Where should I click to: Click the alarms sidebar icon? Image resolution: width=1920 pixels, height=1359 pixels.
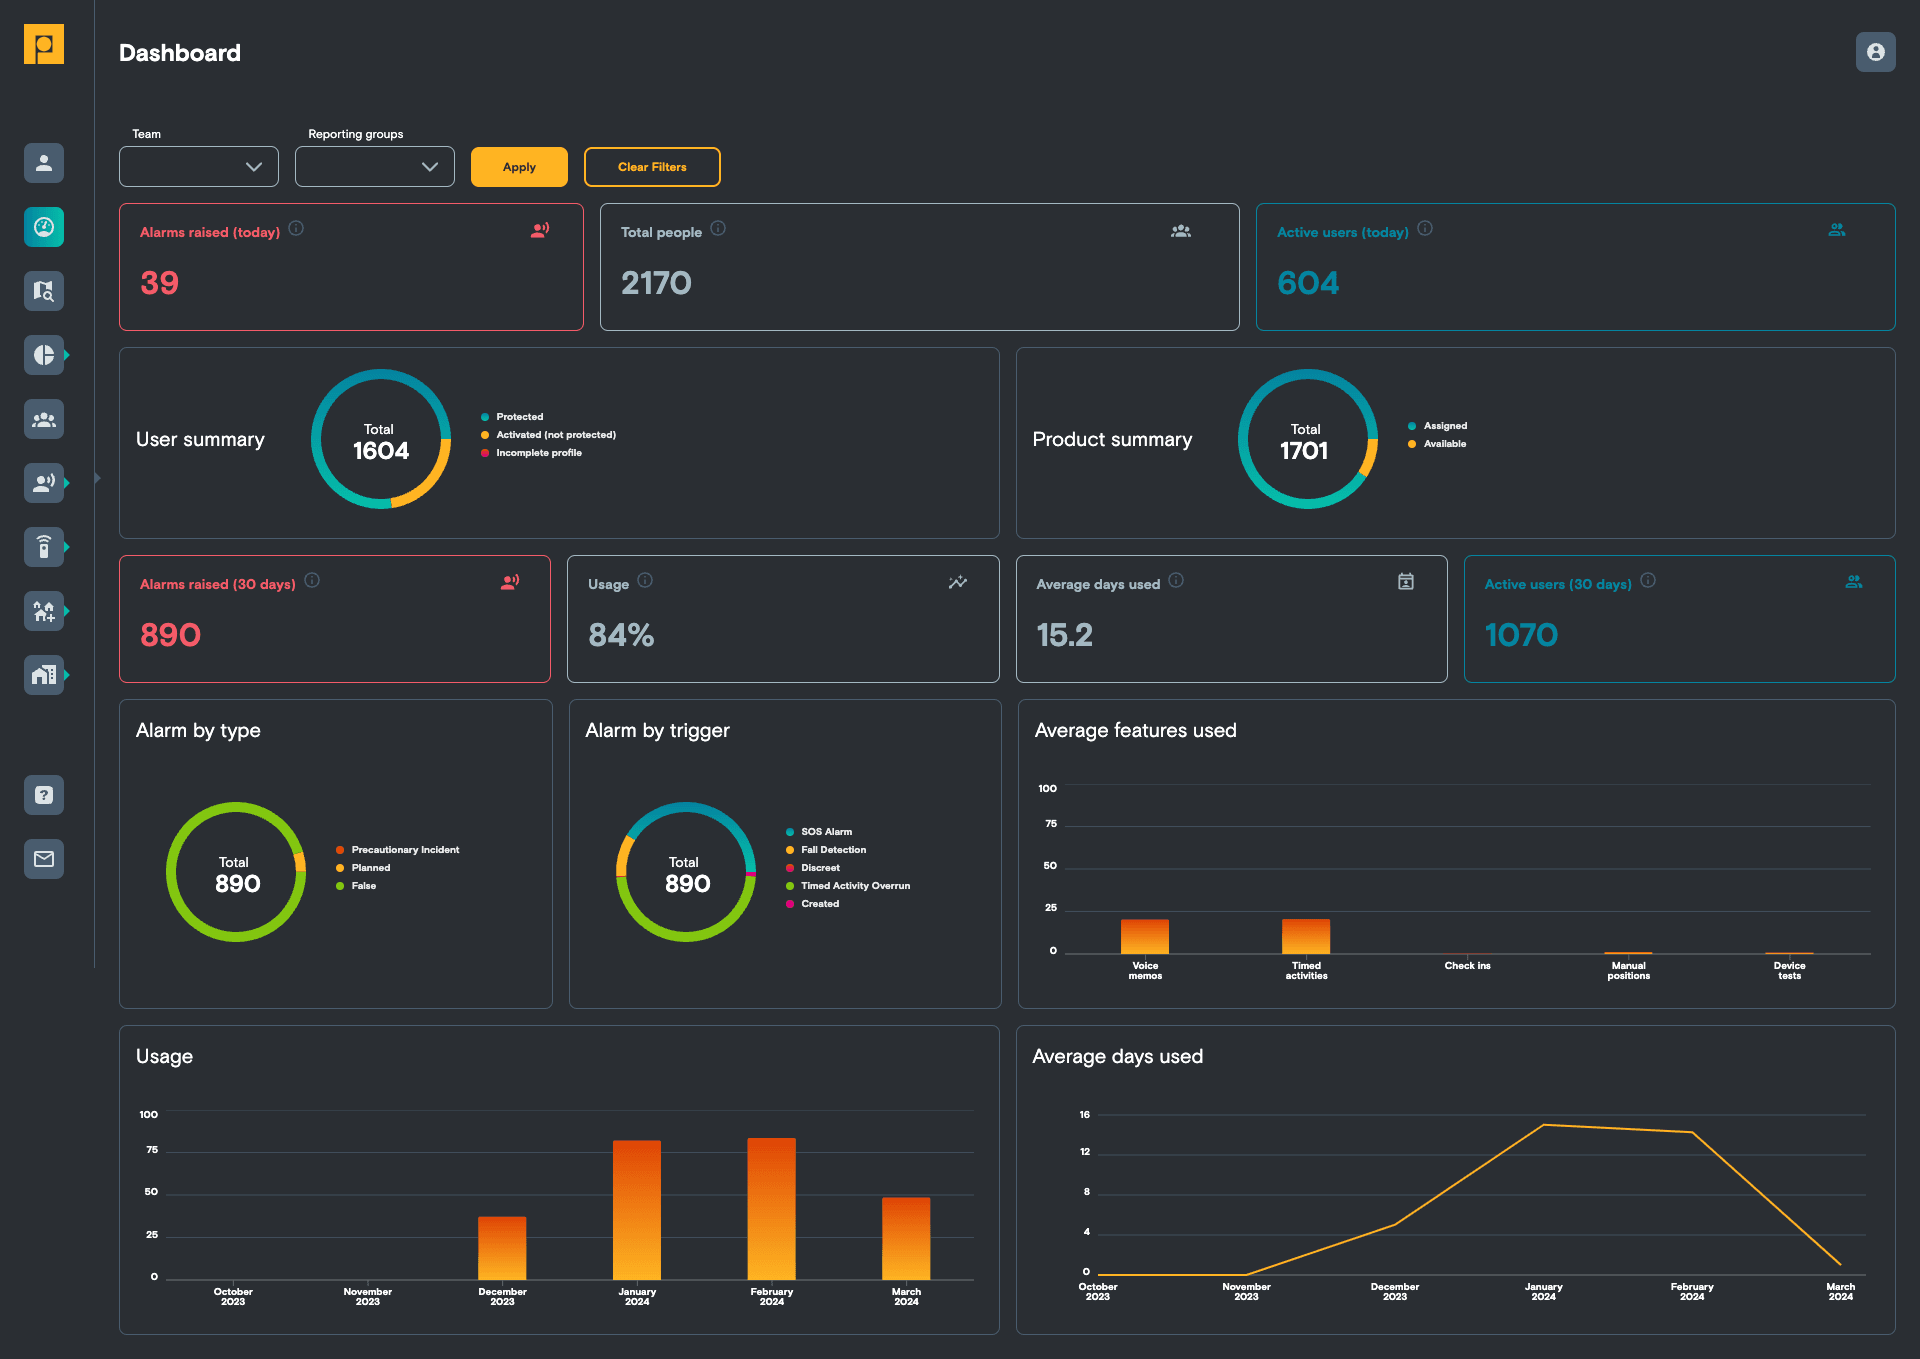pos(44,483)
